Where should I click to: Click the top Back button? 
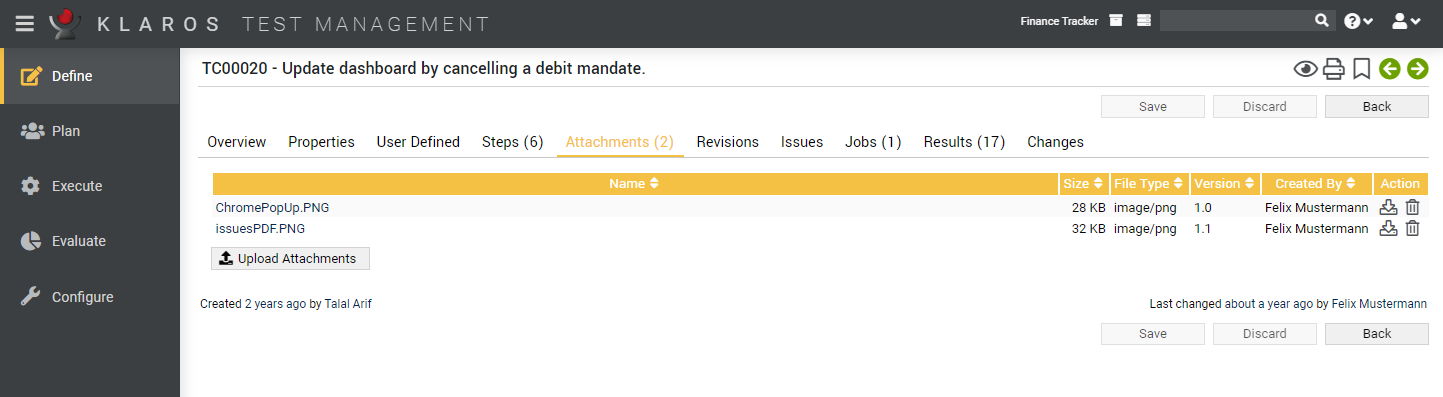pyautogui.click(x=1377, y=106)
